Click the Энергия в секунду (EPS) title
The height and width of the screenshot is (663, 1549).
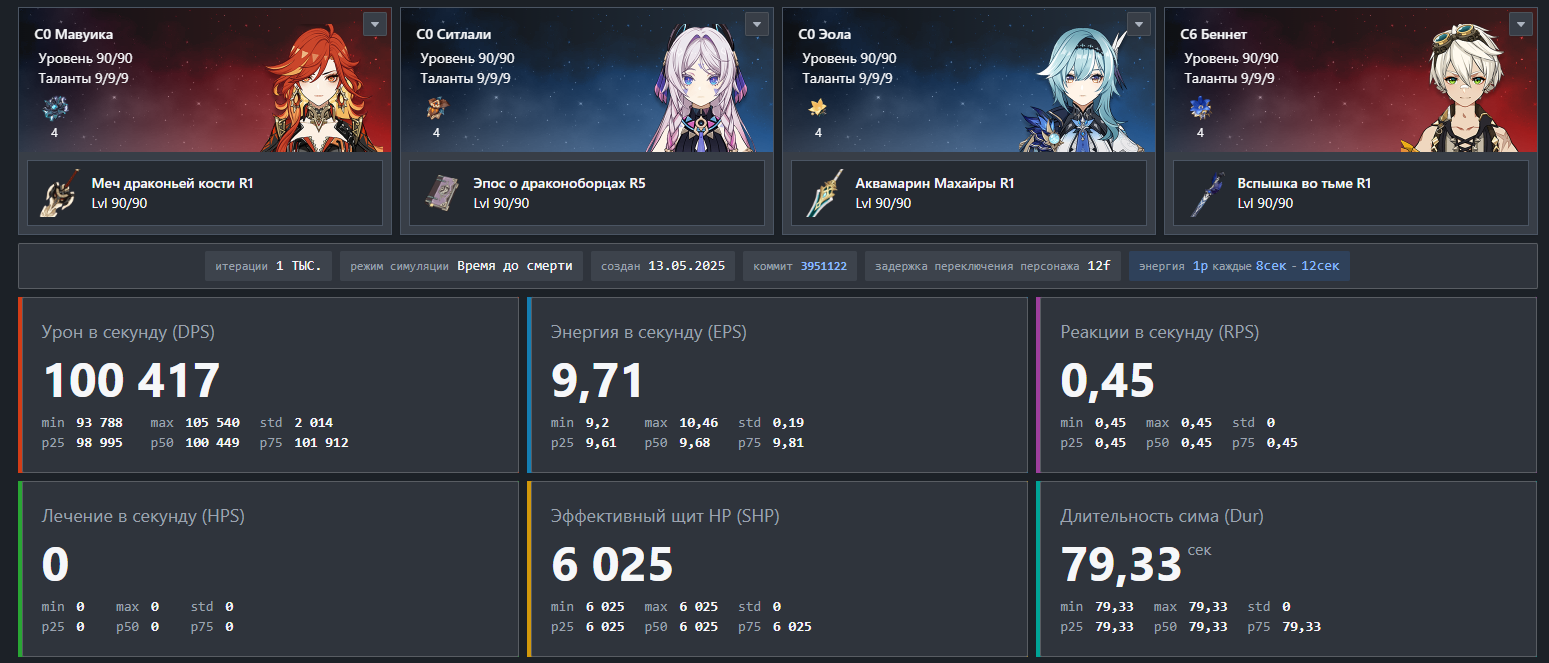[649, 332]
